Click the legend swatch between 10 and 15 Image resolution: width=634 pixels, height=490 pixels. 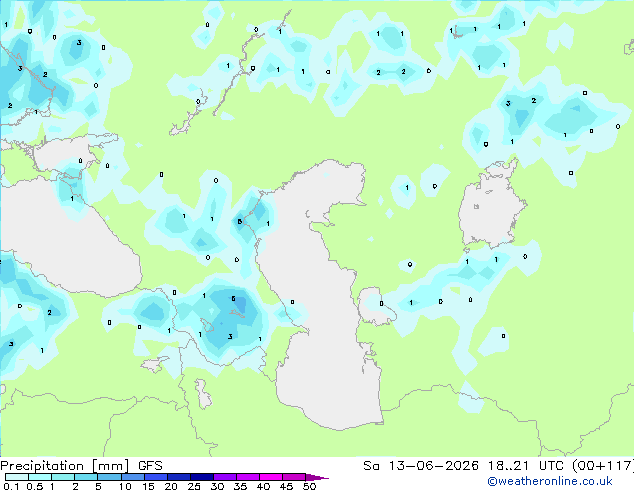(132, 477)
